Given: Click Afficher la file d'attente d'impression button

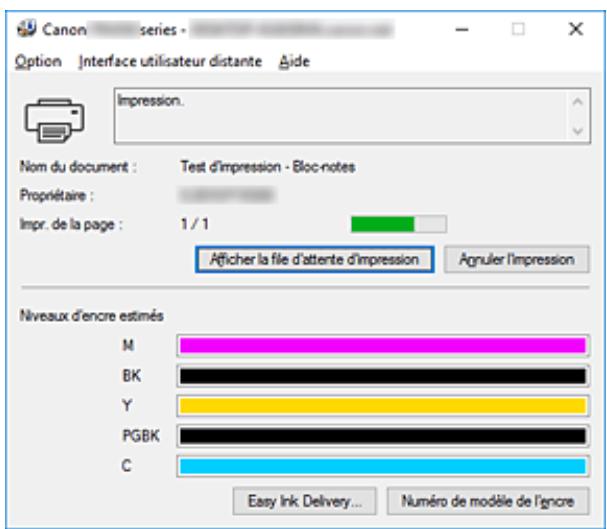Looking at the screenshot, I should pos(314,259).
